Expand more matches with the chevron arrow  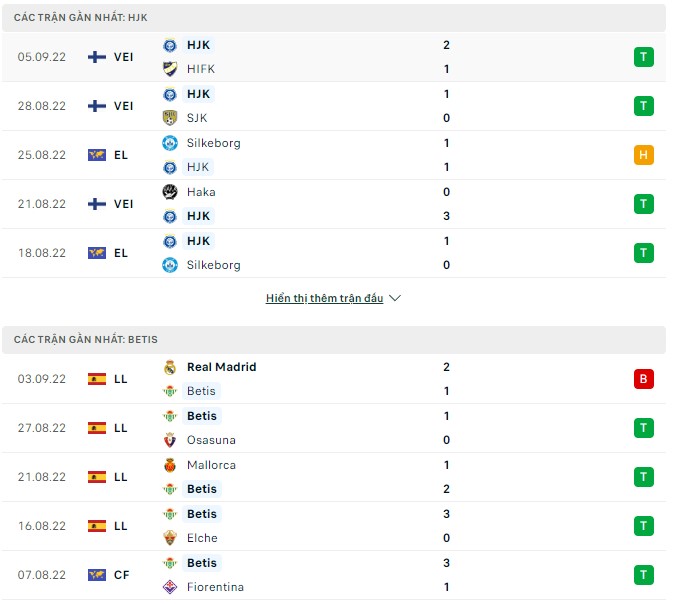394,298
